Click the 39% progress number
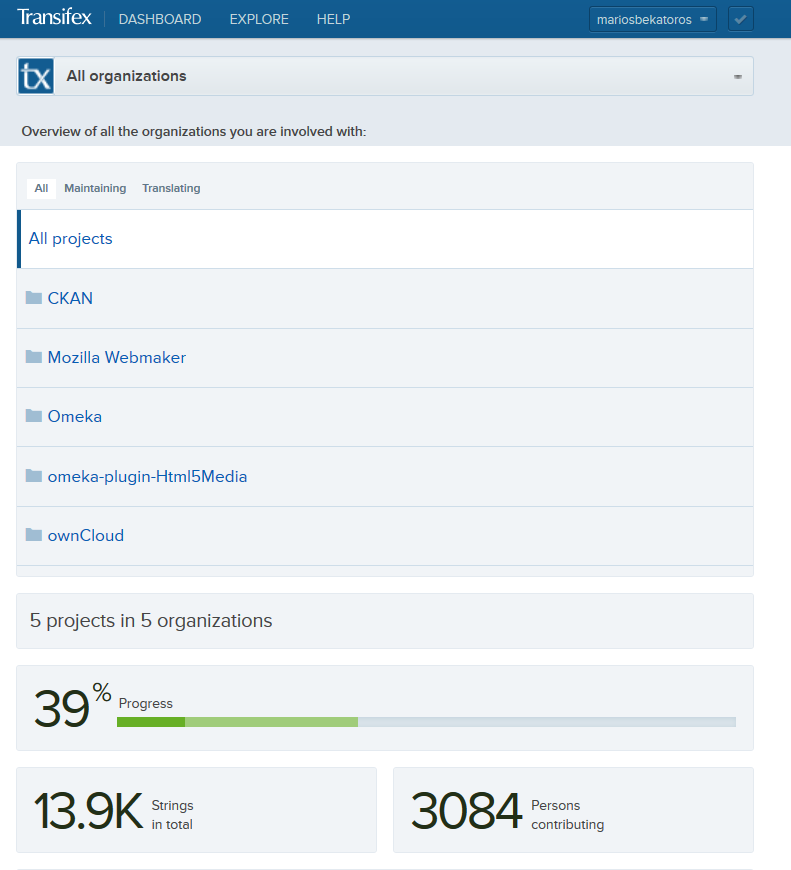This screenshot has height=870, width=791. (x=72, y=706)
